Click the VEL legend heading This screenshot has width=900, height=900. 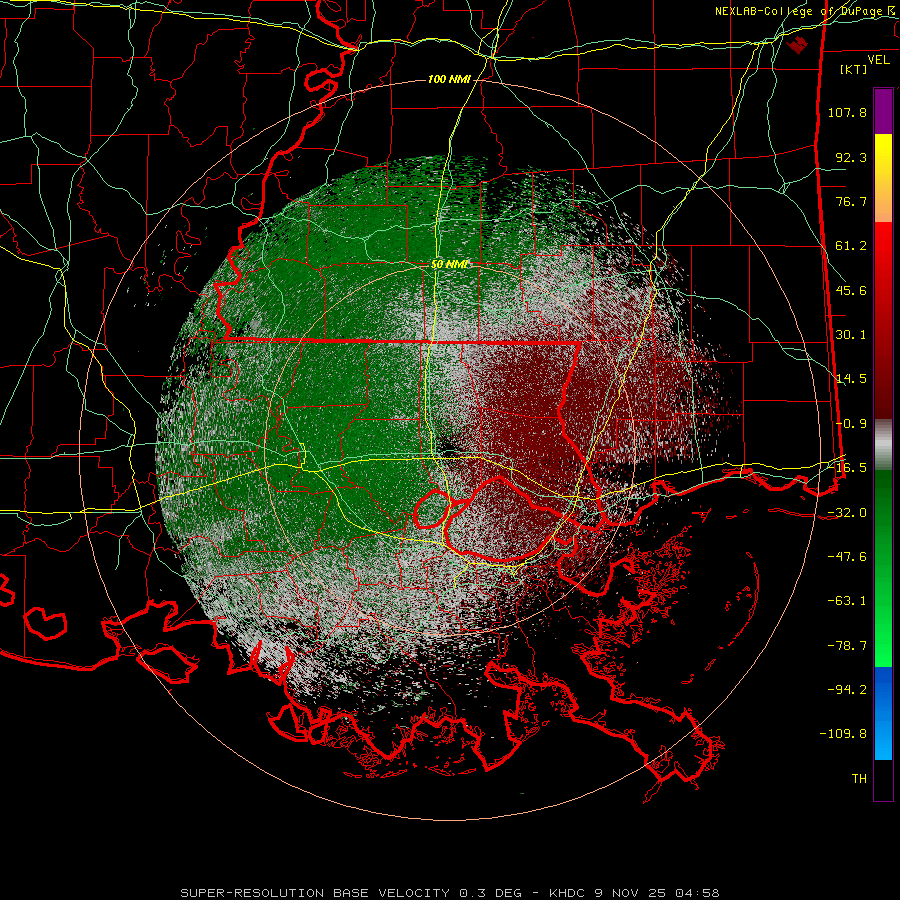click(x=878, y=60)
